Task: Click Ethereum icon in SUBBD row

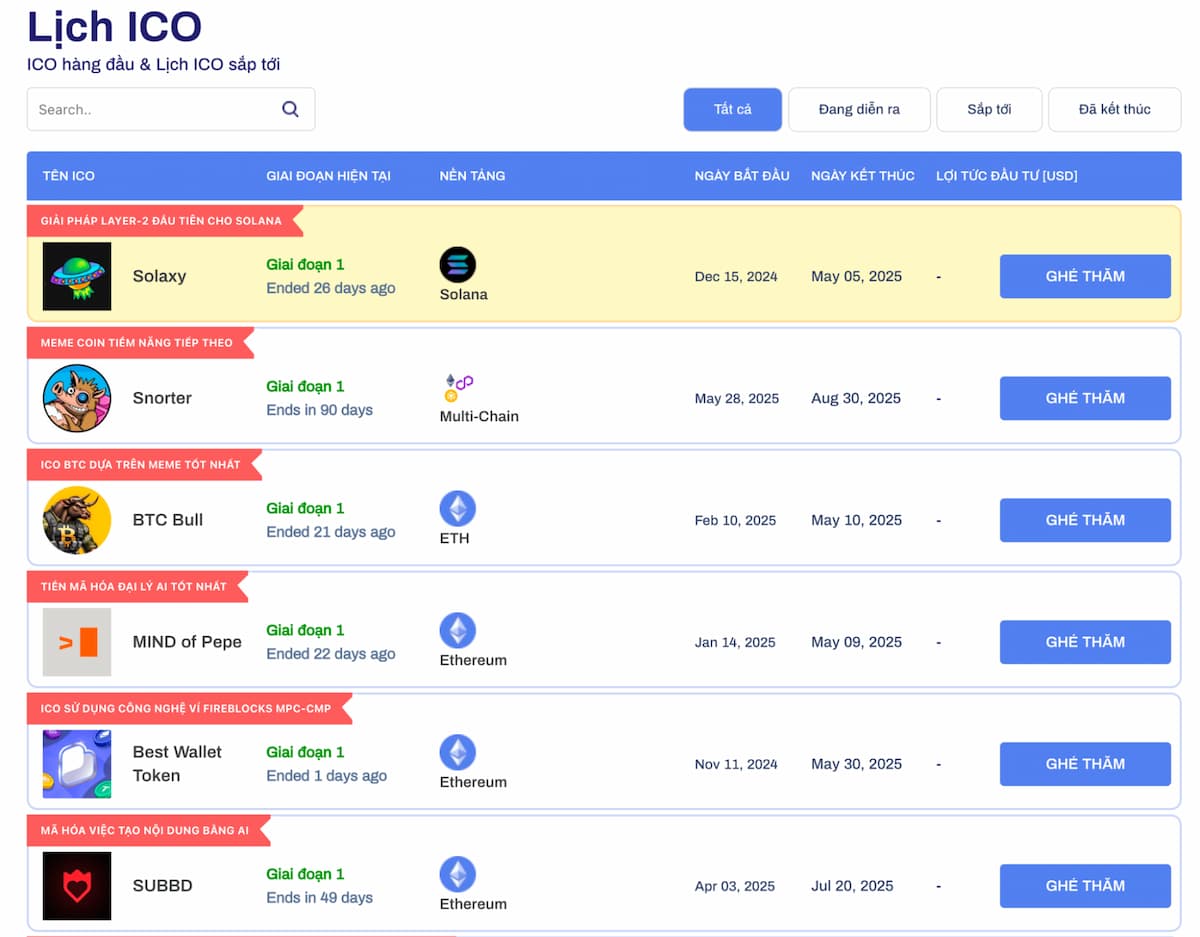Action: pyautogui.click(x=458, y=875)
